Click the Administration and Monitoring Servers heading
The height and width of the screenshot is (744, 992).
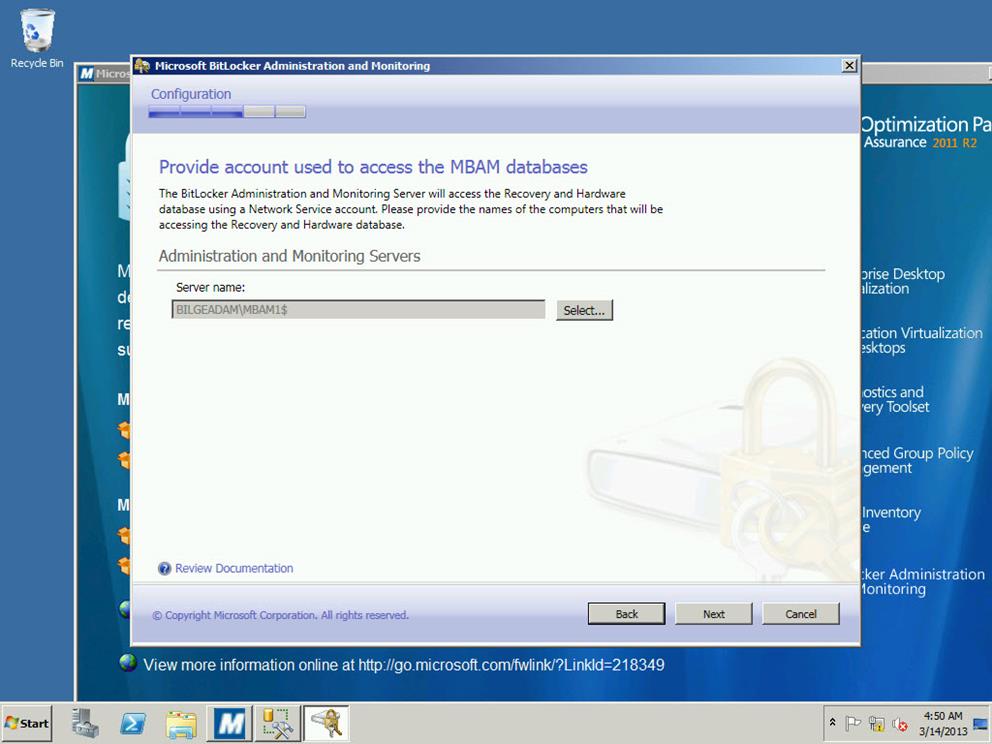(x=289, y=256)
